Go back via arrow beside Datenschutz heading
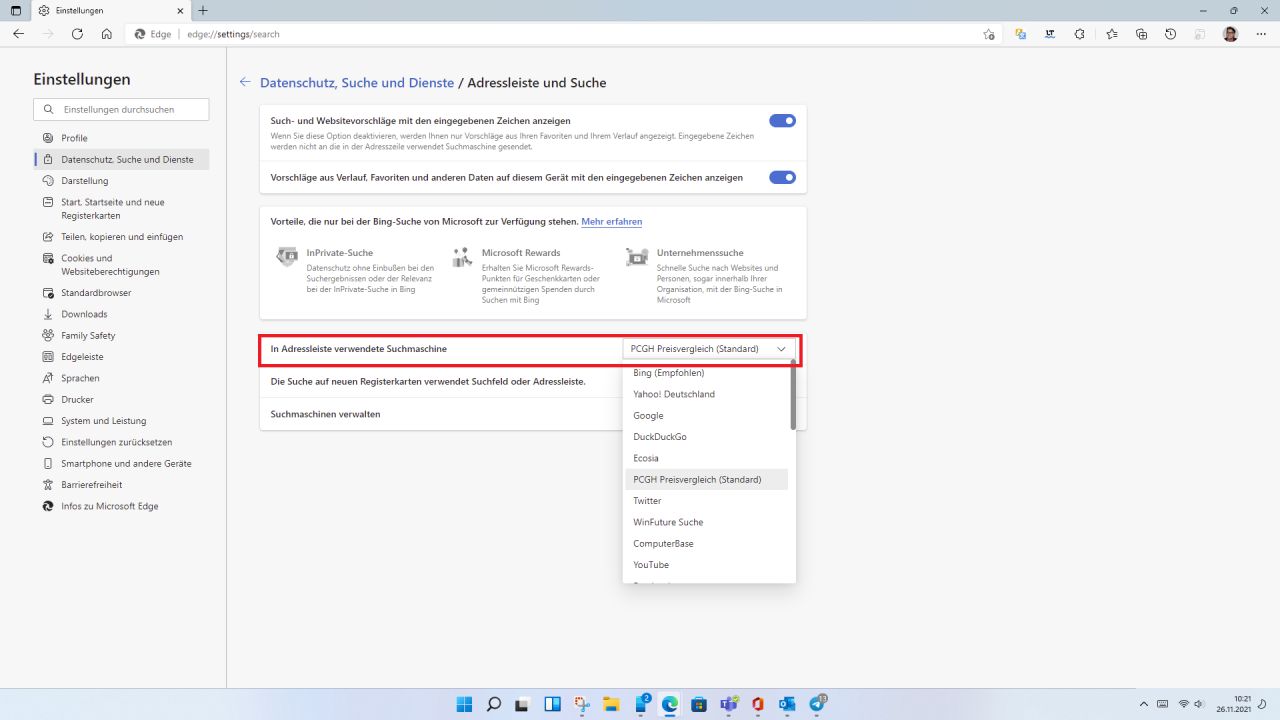The height and width of the screenshot is (720, 1280). click(245, 83)
